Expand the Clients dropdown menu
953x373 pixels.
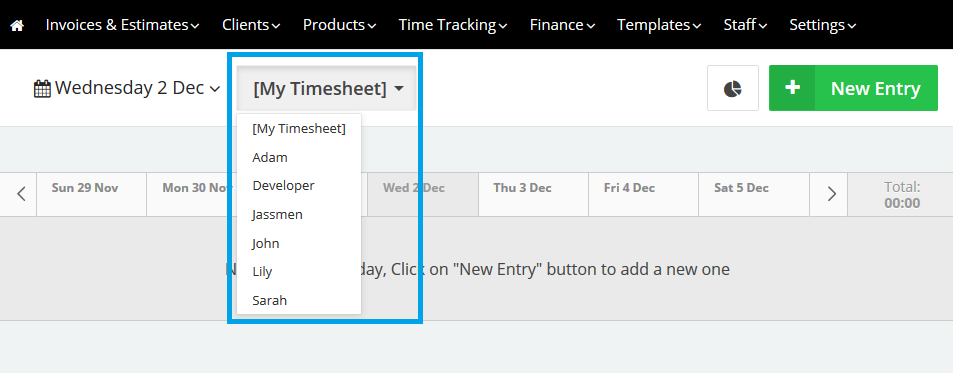point(251,25)
